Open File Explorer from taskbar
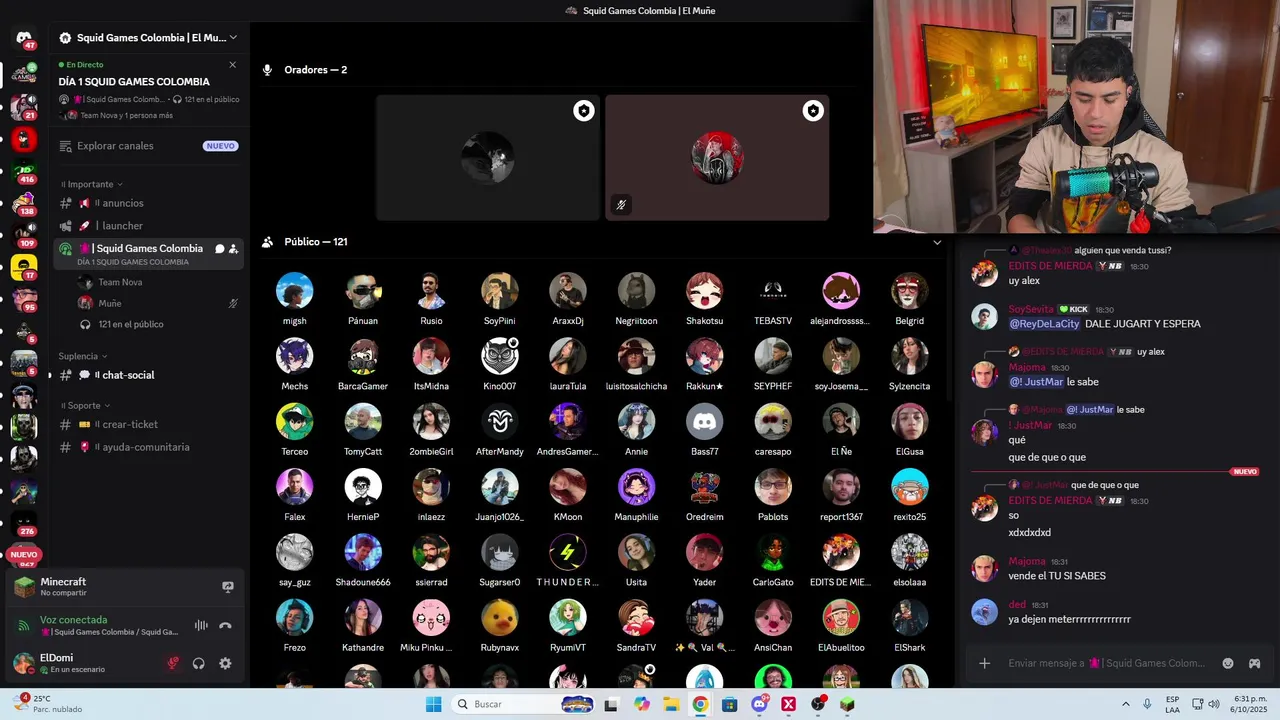Image resolution: width=1280 pixels, height=720 pixels. [x=671, y=704]
